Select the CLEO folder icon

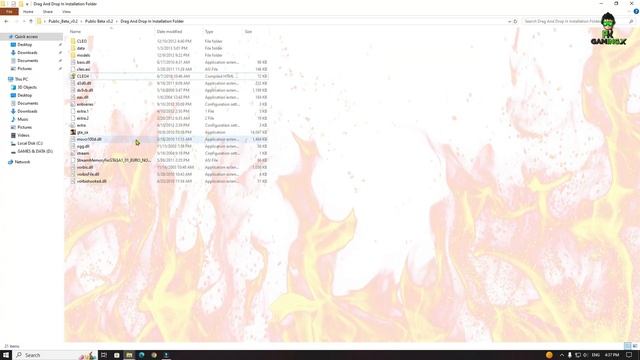coord(73,41)
